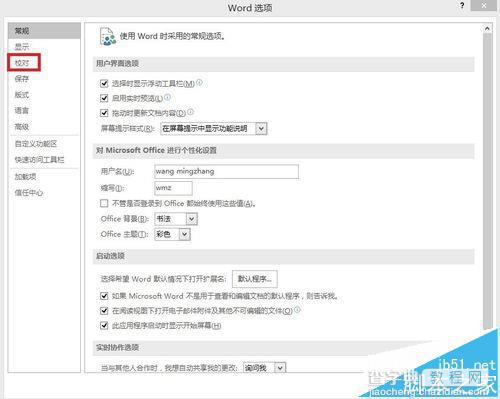The height and width of the screenshot is (399, 500).
Task: Open the 常规 (General) options category
Action: (44, 31)
